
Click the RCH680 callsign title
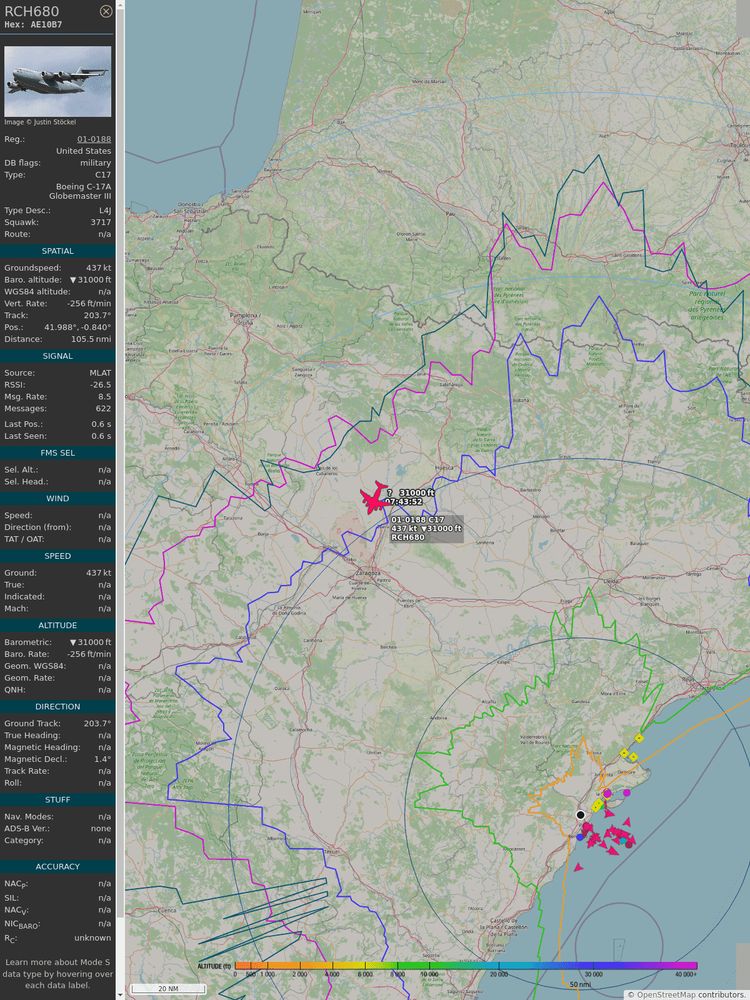(x=31, y=11)
